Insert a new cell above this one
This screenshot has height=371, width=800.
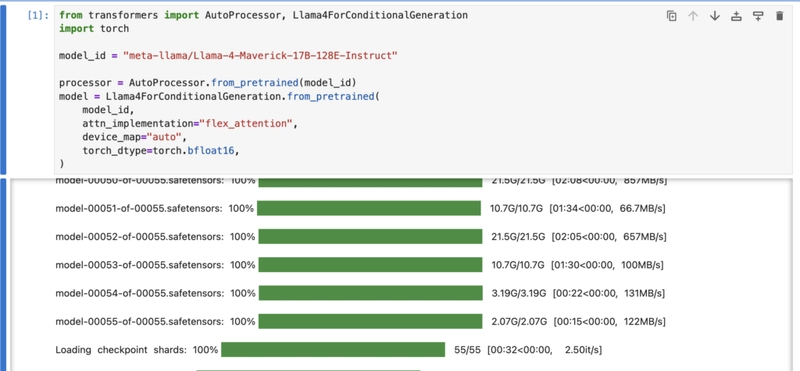click(x=736, y=16)
